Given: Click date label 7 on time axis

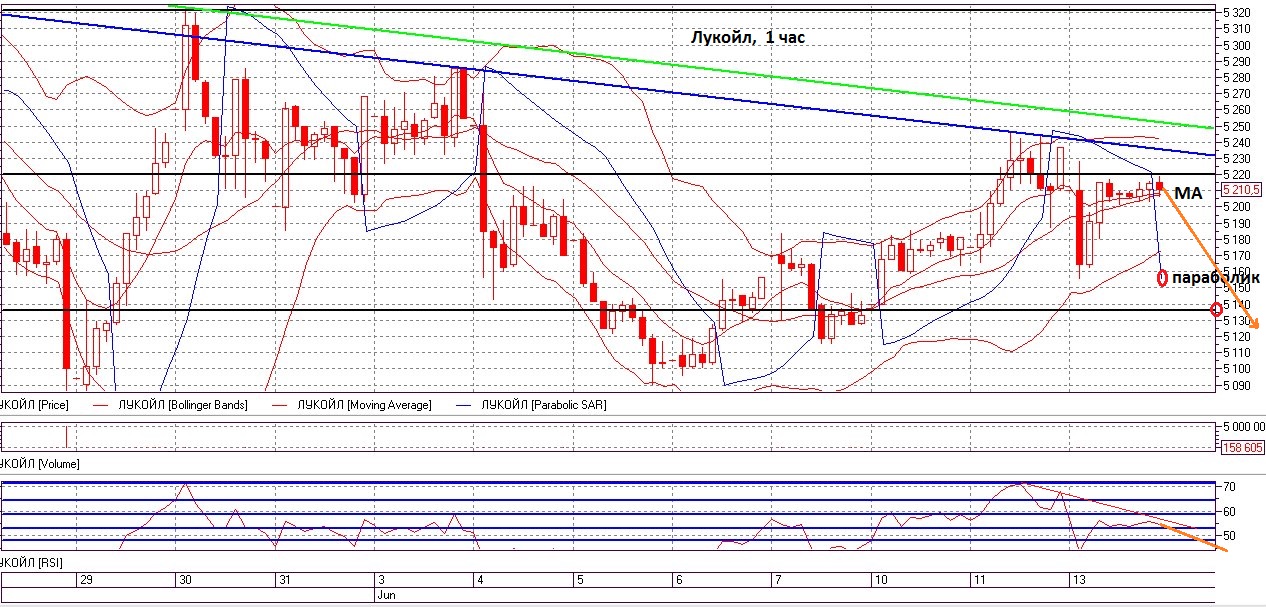Looking at the screenshot, I should point(776,580).
